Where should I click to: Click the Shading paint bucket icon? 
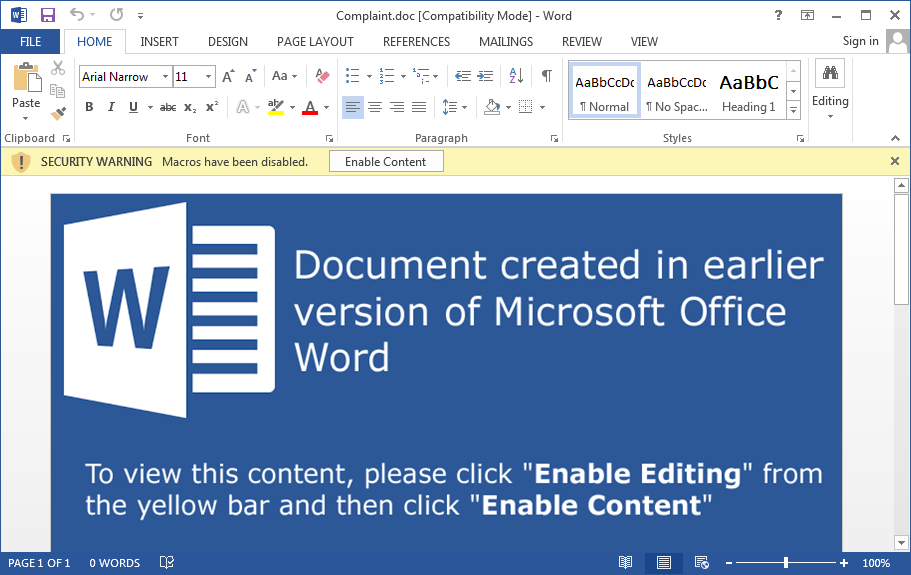click(492, 107)
